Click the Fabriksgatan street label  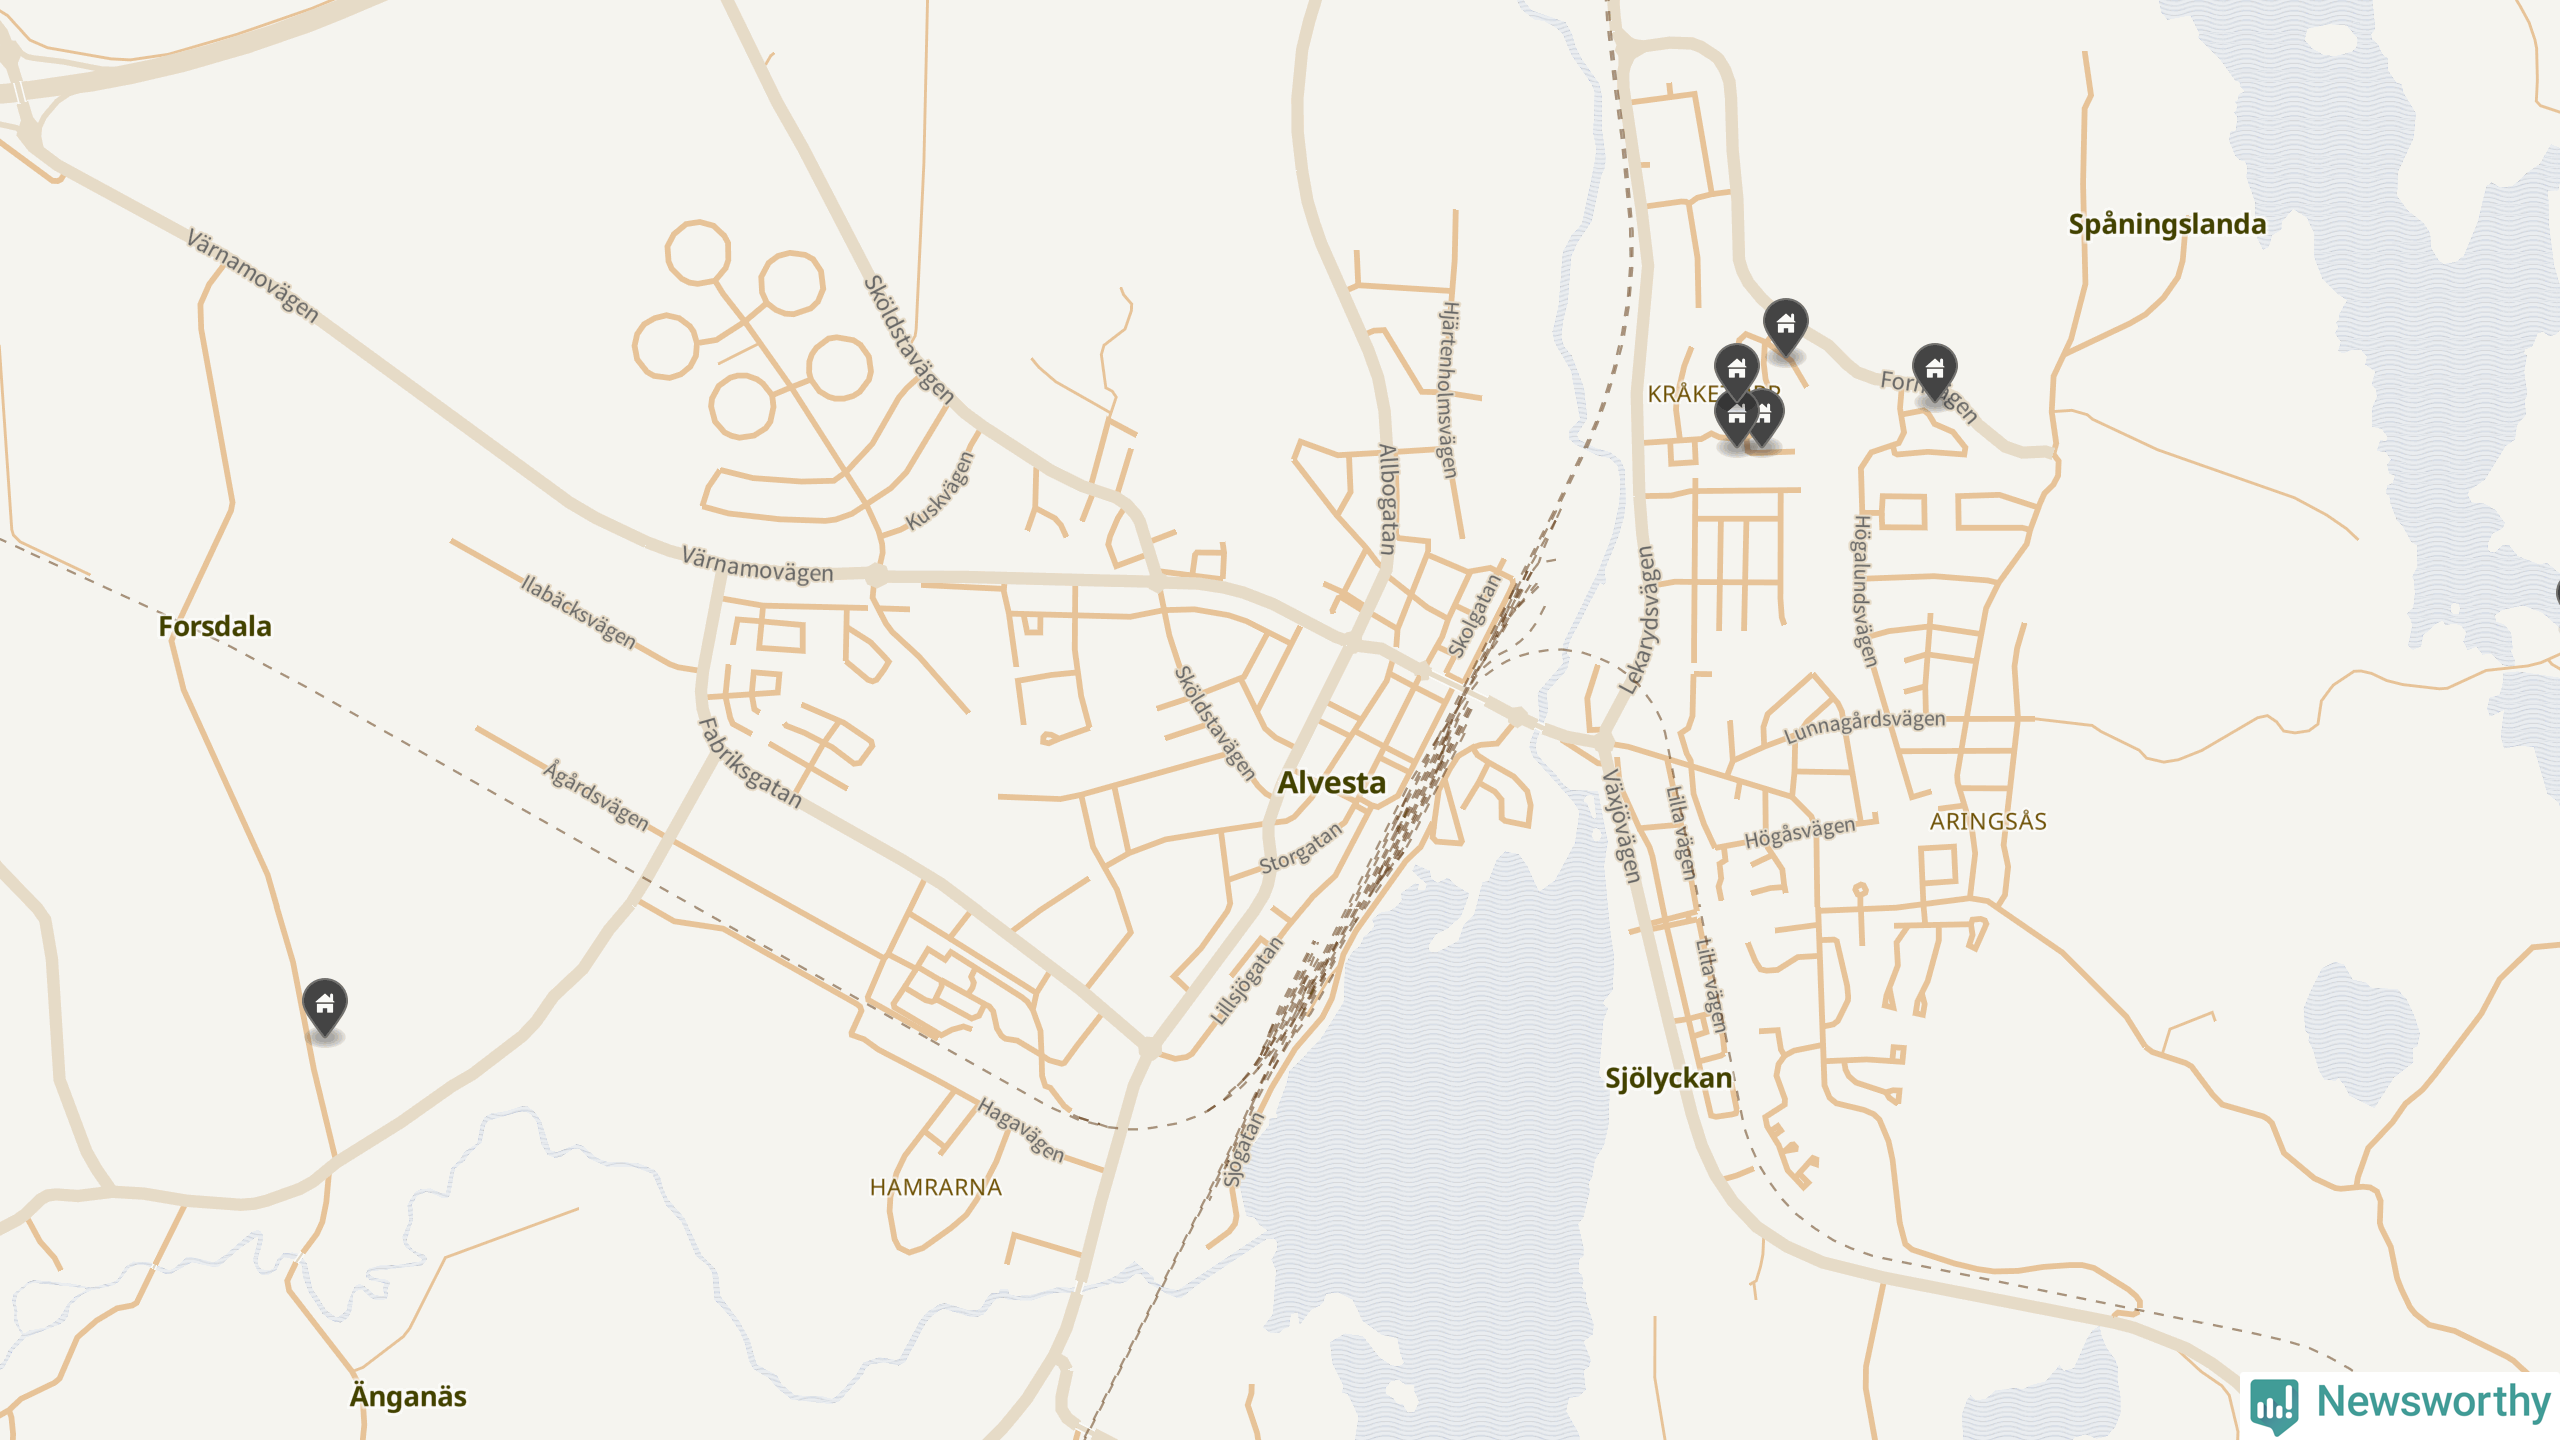tap(750, 762)
